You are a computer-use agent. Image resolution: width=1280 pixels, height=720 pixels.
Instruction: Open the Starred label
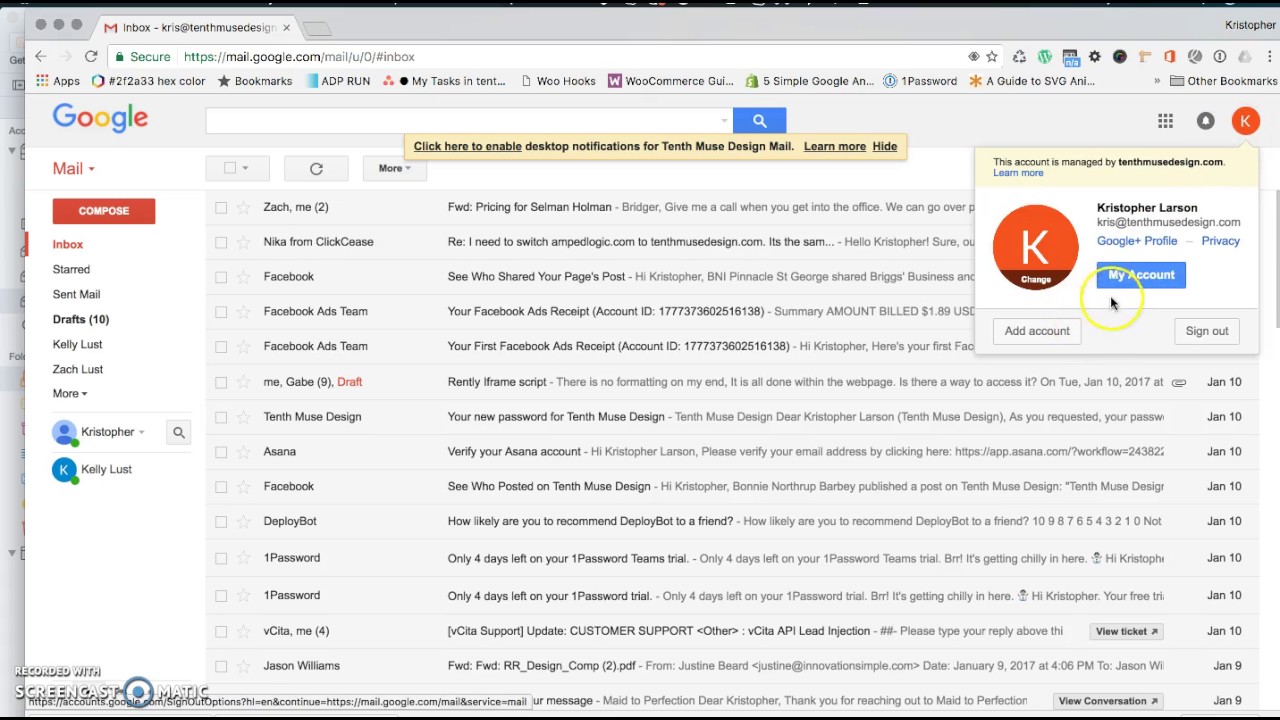pyautogui.click(x=71, y=270)
